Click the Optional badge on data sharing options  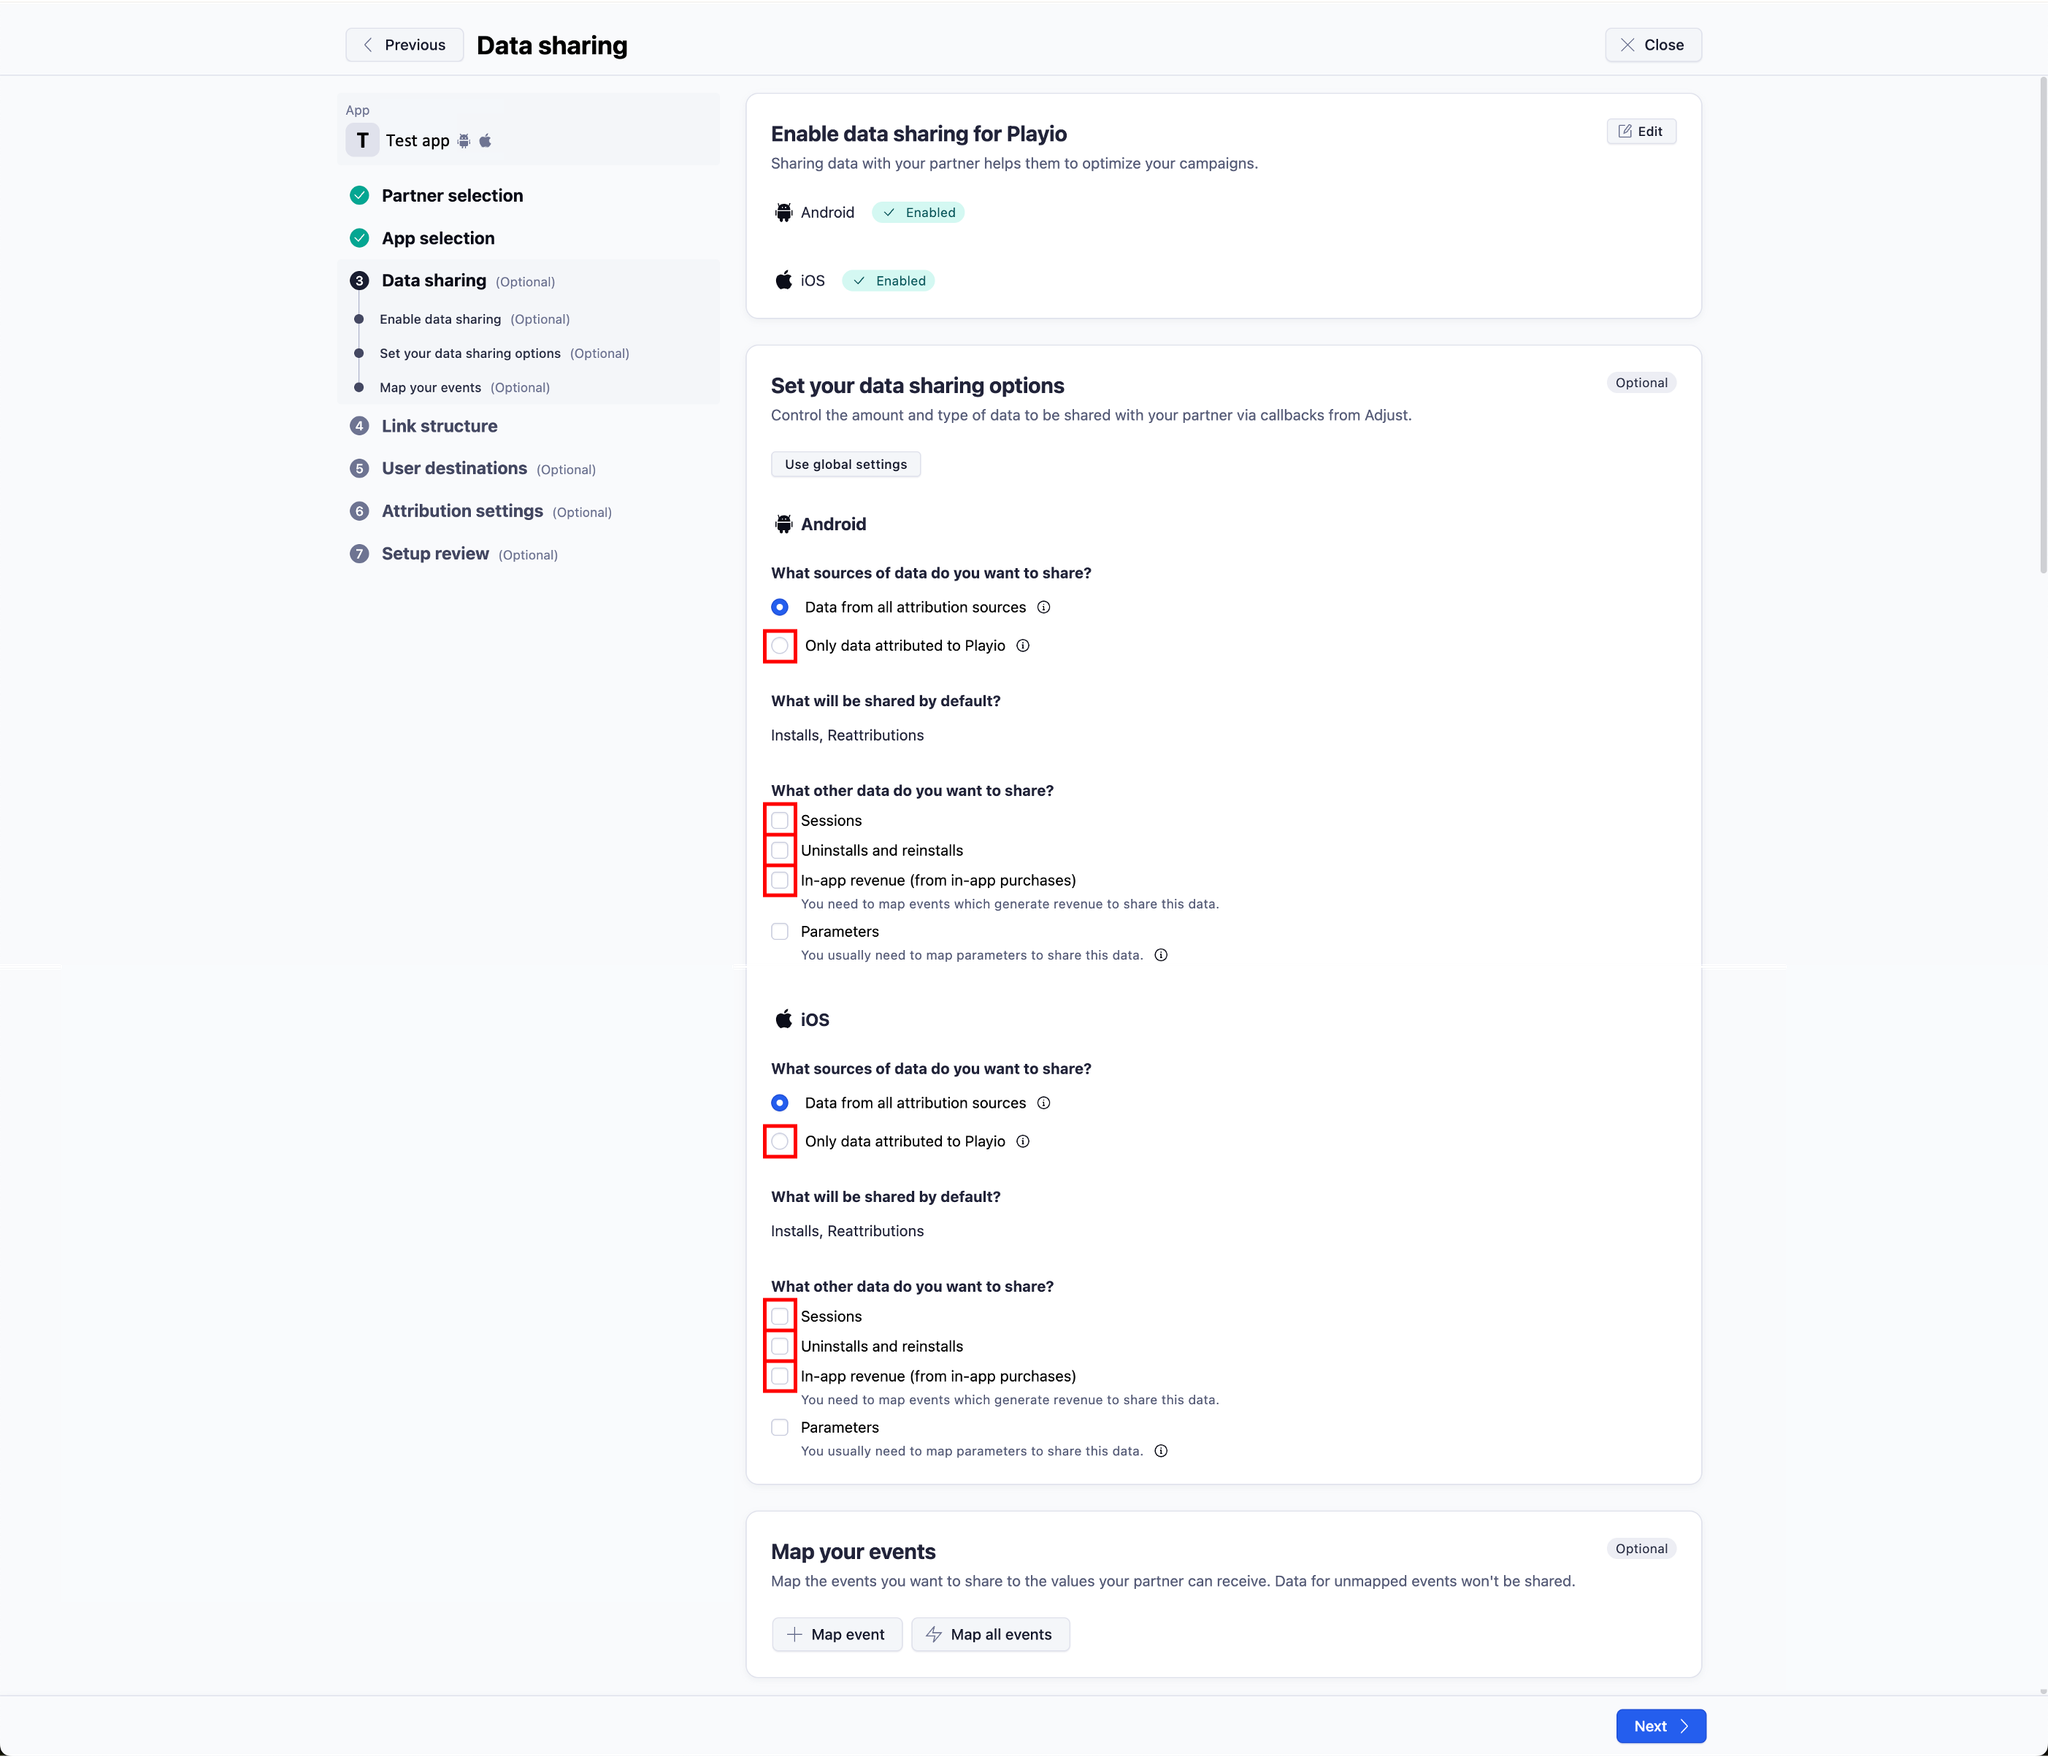pyautogui.click(x=1641, y=383)
